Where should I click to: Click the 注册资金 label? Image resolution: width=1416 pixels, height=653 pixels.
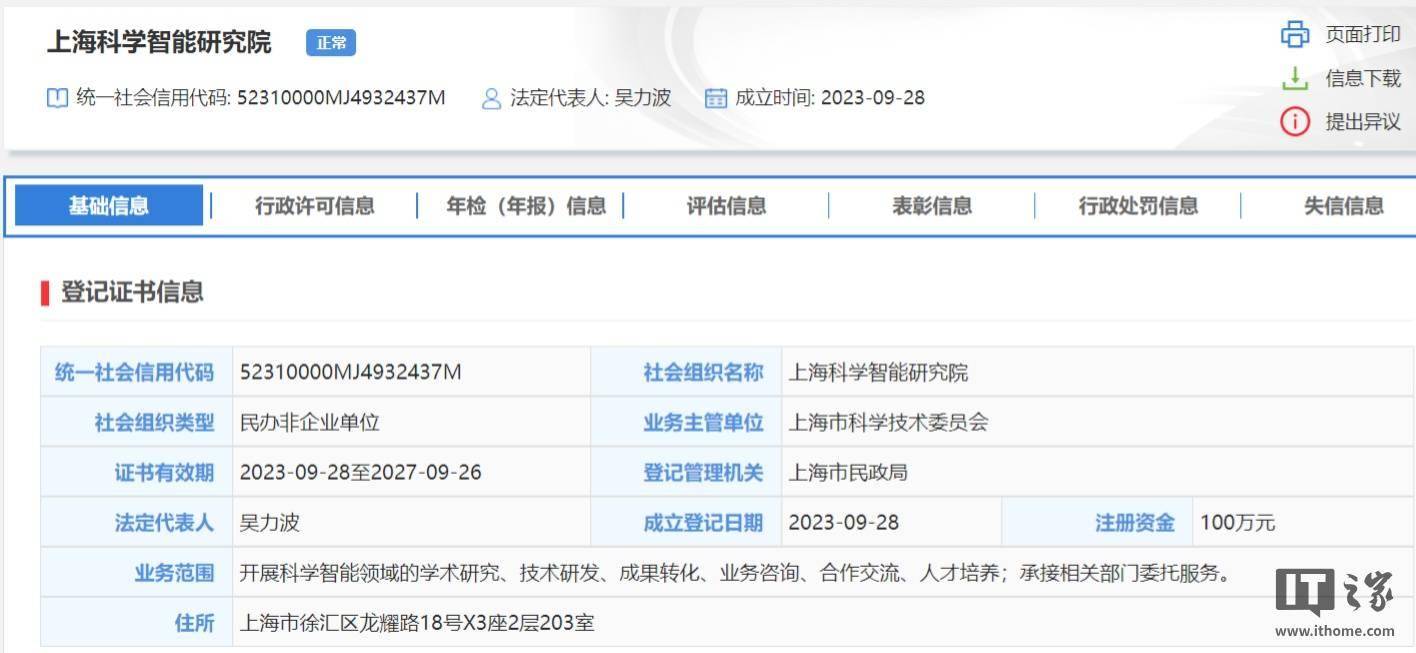tap(1135, 522)
